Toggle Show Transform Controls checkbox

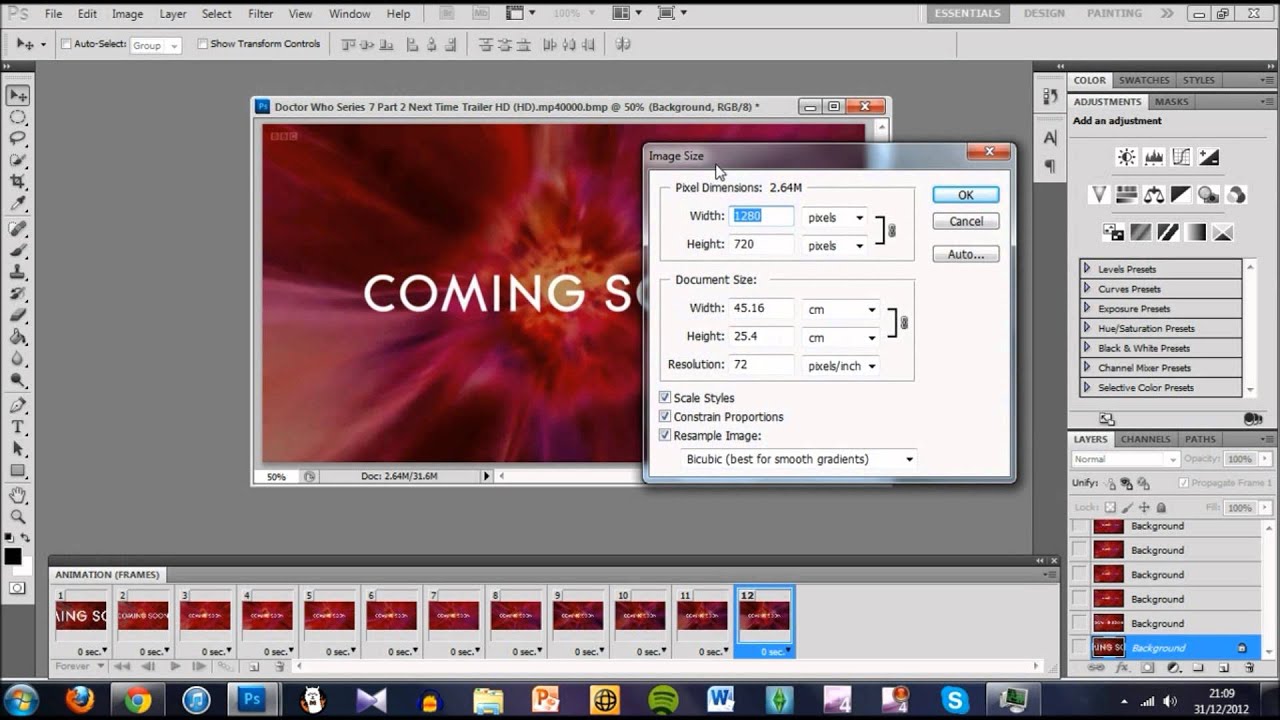(x=203, y=44)
